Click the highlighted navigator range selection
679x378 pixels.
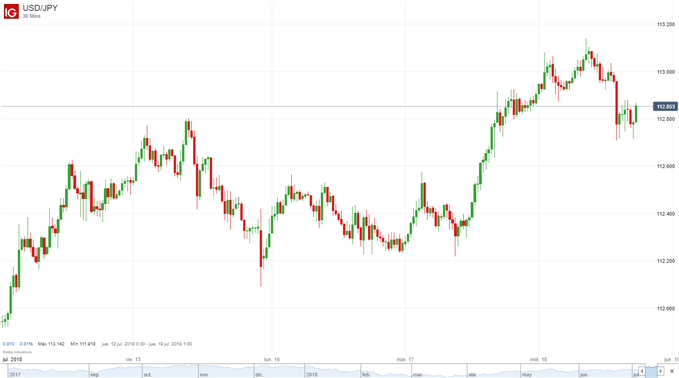(x=651, y=371)
